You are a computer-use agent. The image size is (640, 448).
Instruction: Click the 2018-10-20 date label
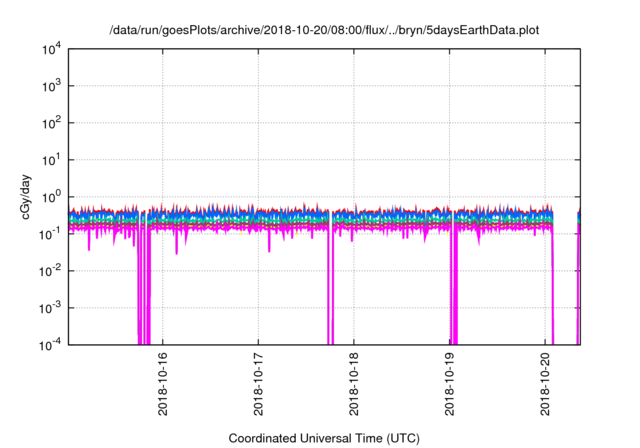(x=545, y=384)
